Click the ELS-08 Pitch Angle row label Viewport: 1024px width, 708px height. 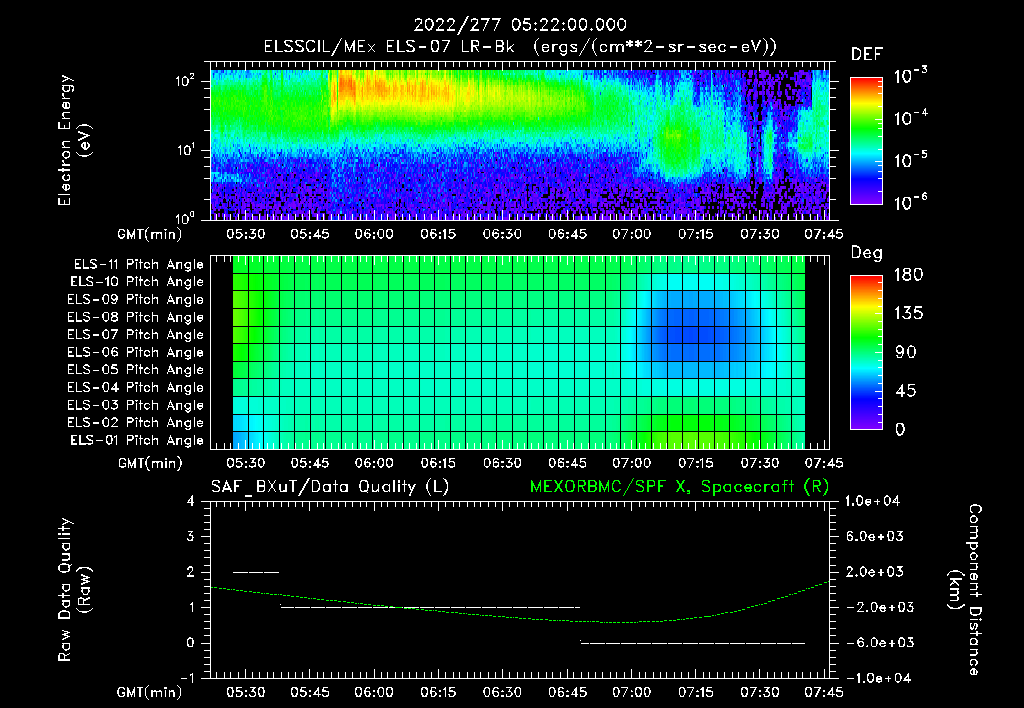136,317
